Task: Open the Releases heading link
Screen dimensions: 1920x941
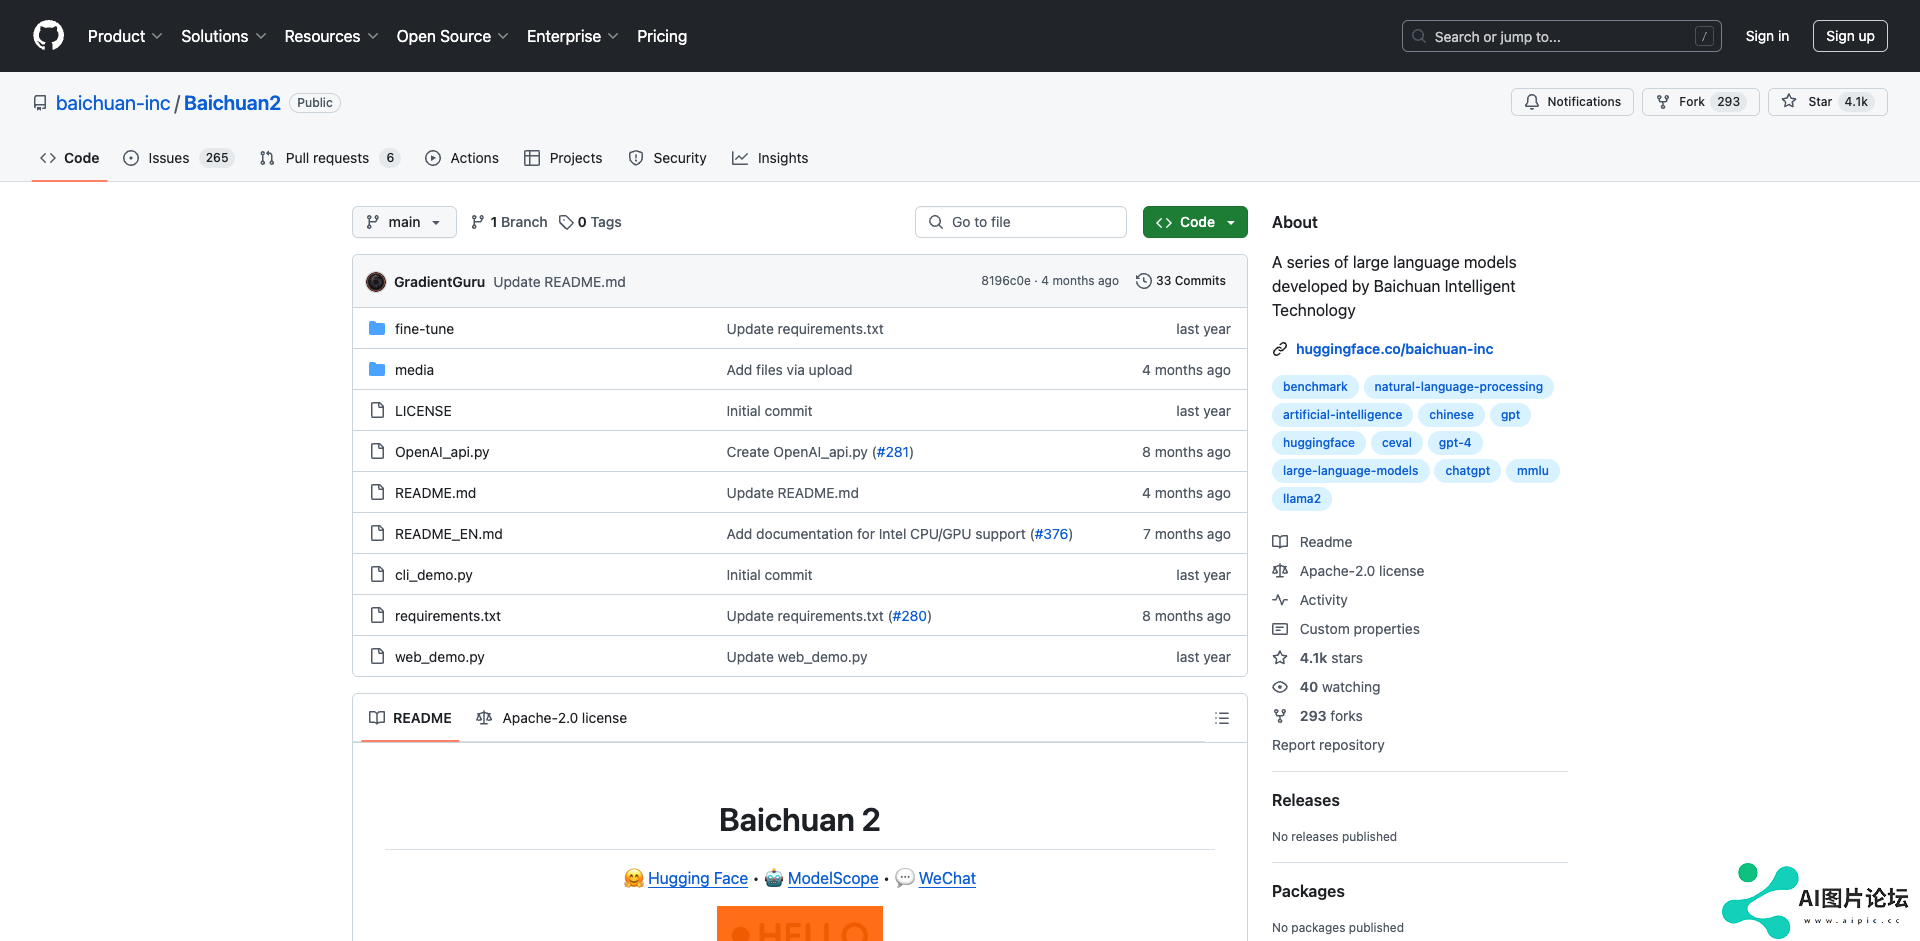Action: (1305, 800)
